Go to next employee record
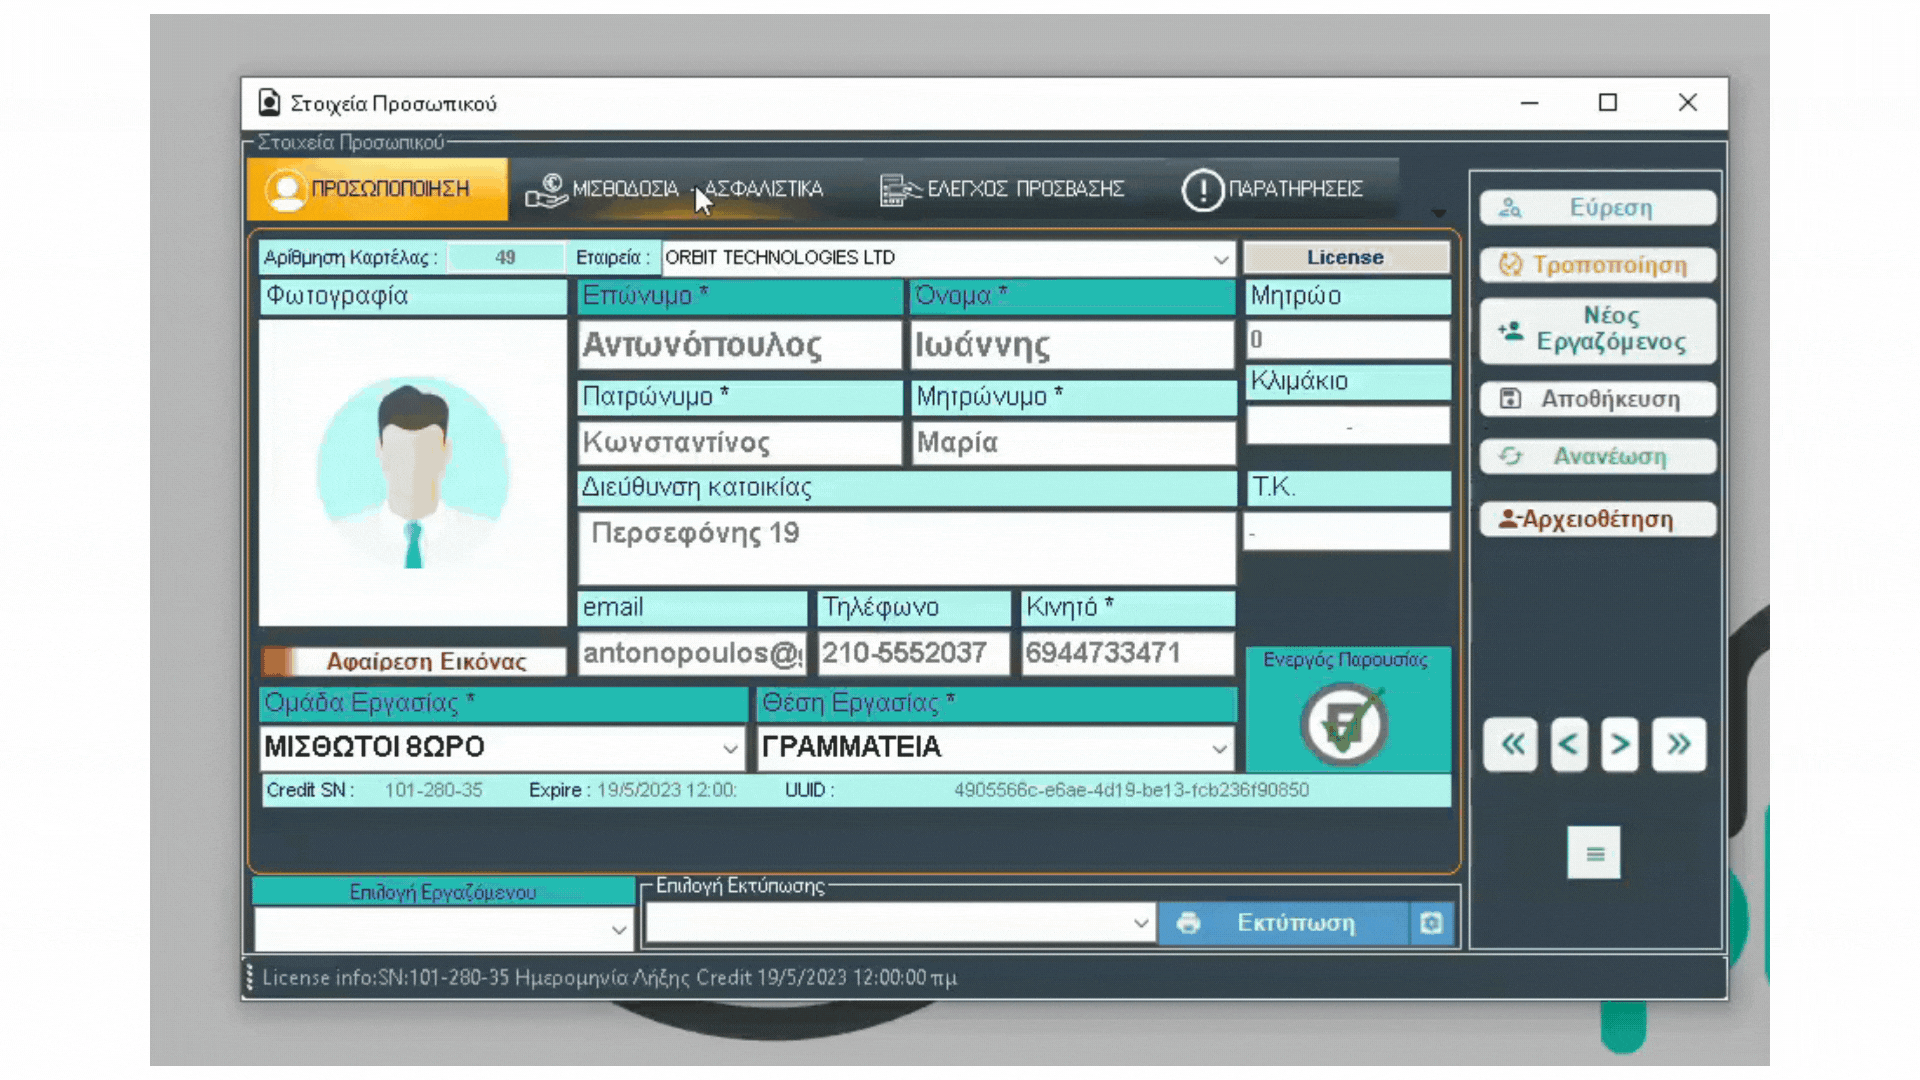 point(1620,744)
